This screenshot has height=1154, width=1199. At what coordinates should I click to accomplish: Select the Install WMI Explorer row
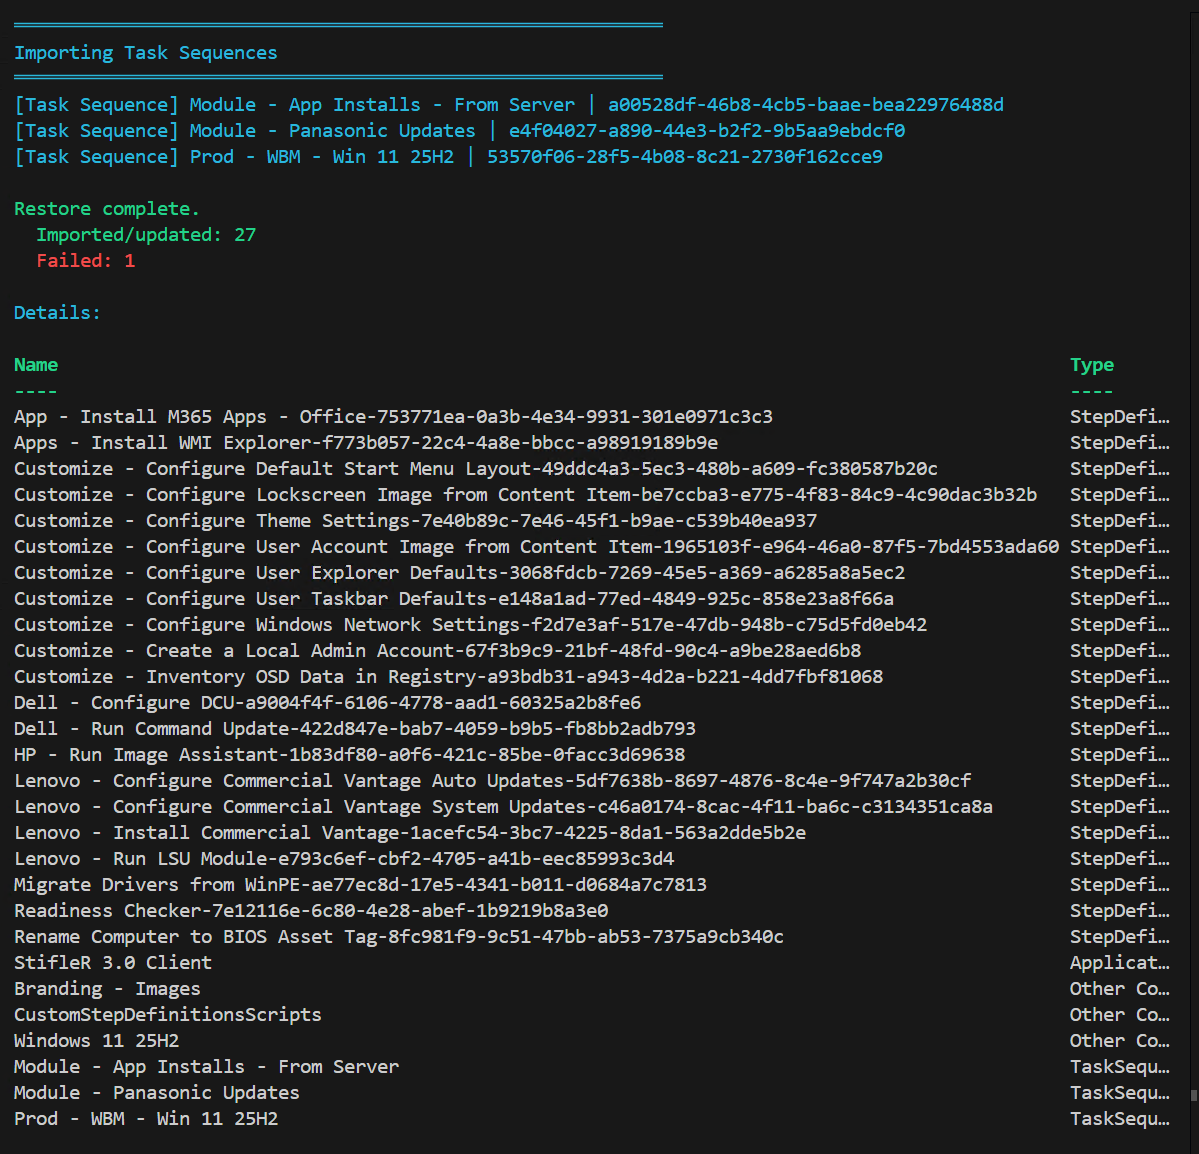(366, 443)
